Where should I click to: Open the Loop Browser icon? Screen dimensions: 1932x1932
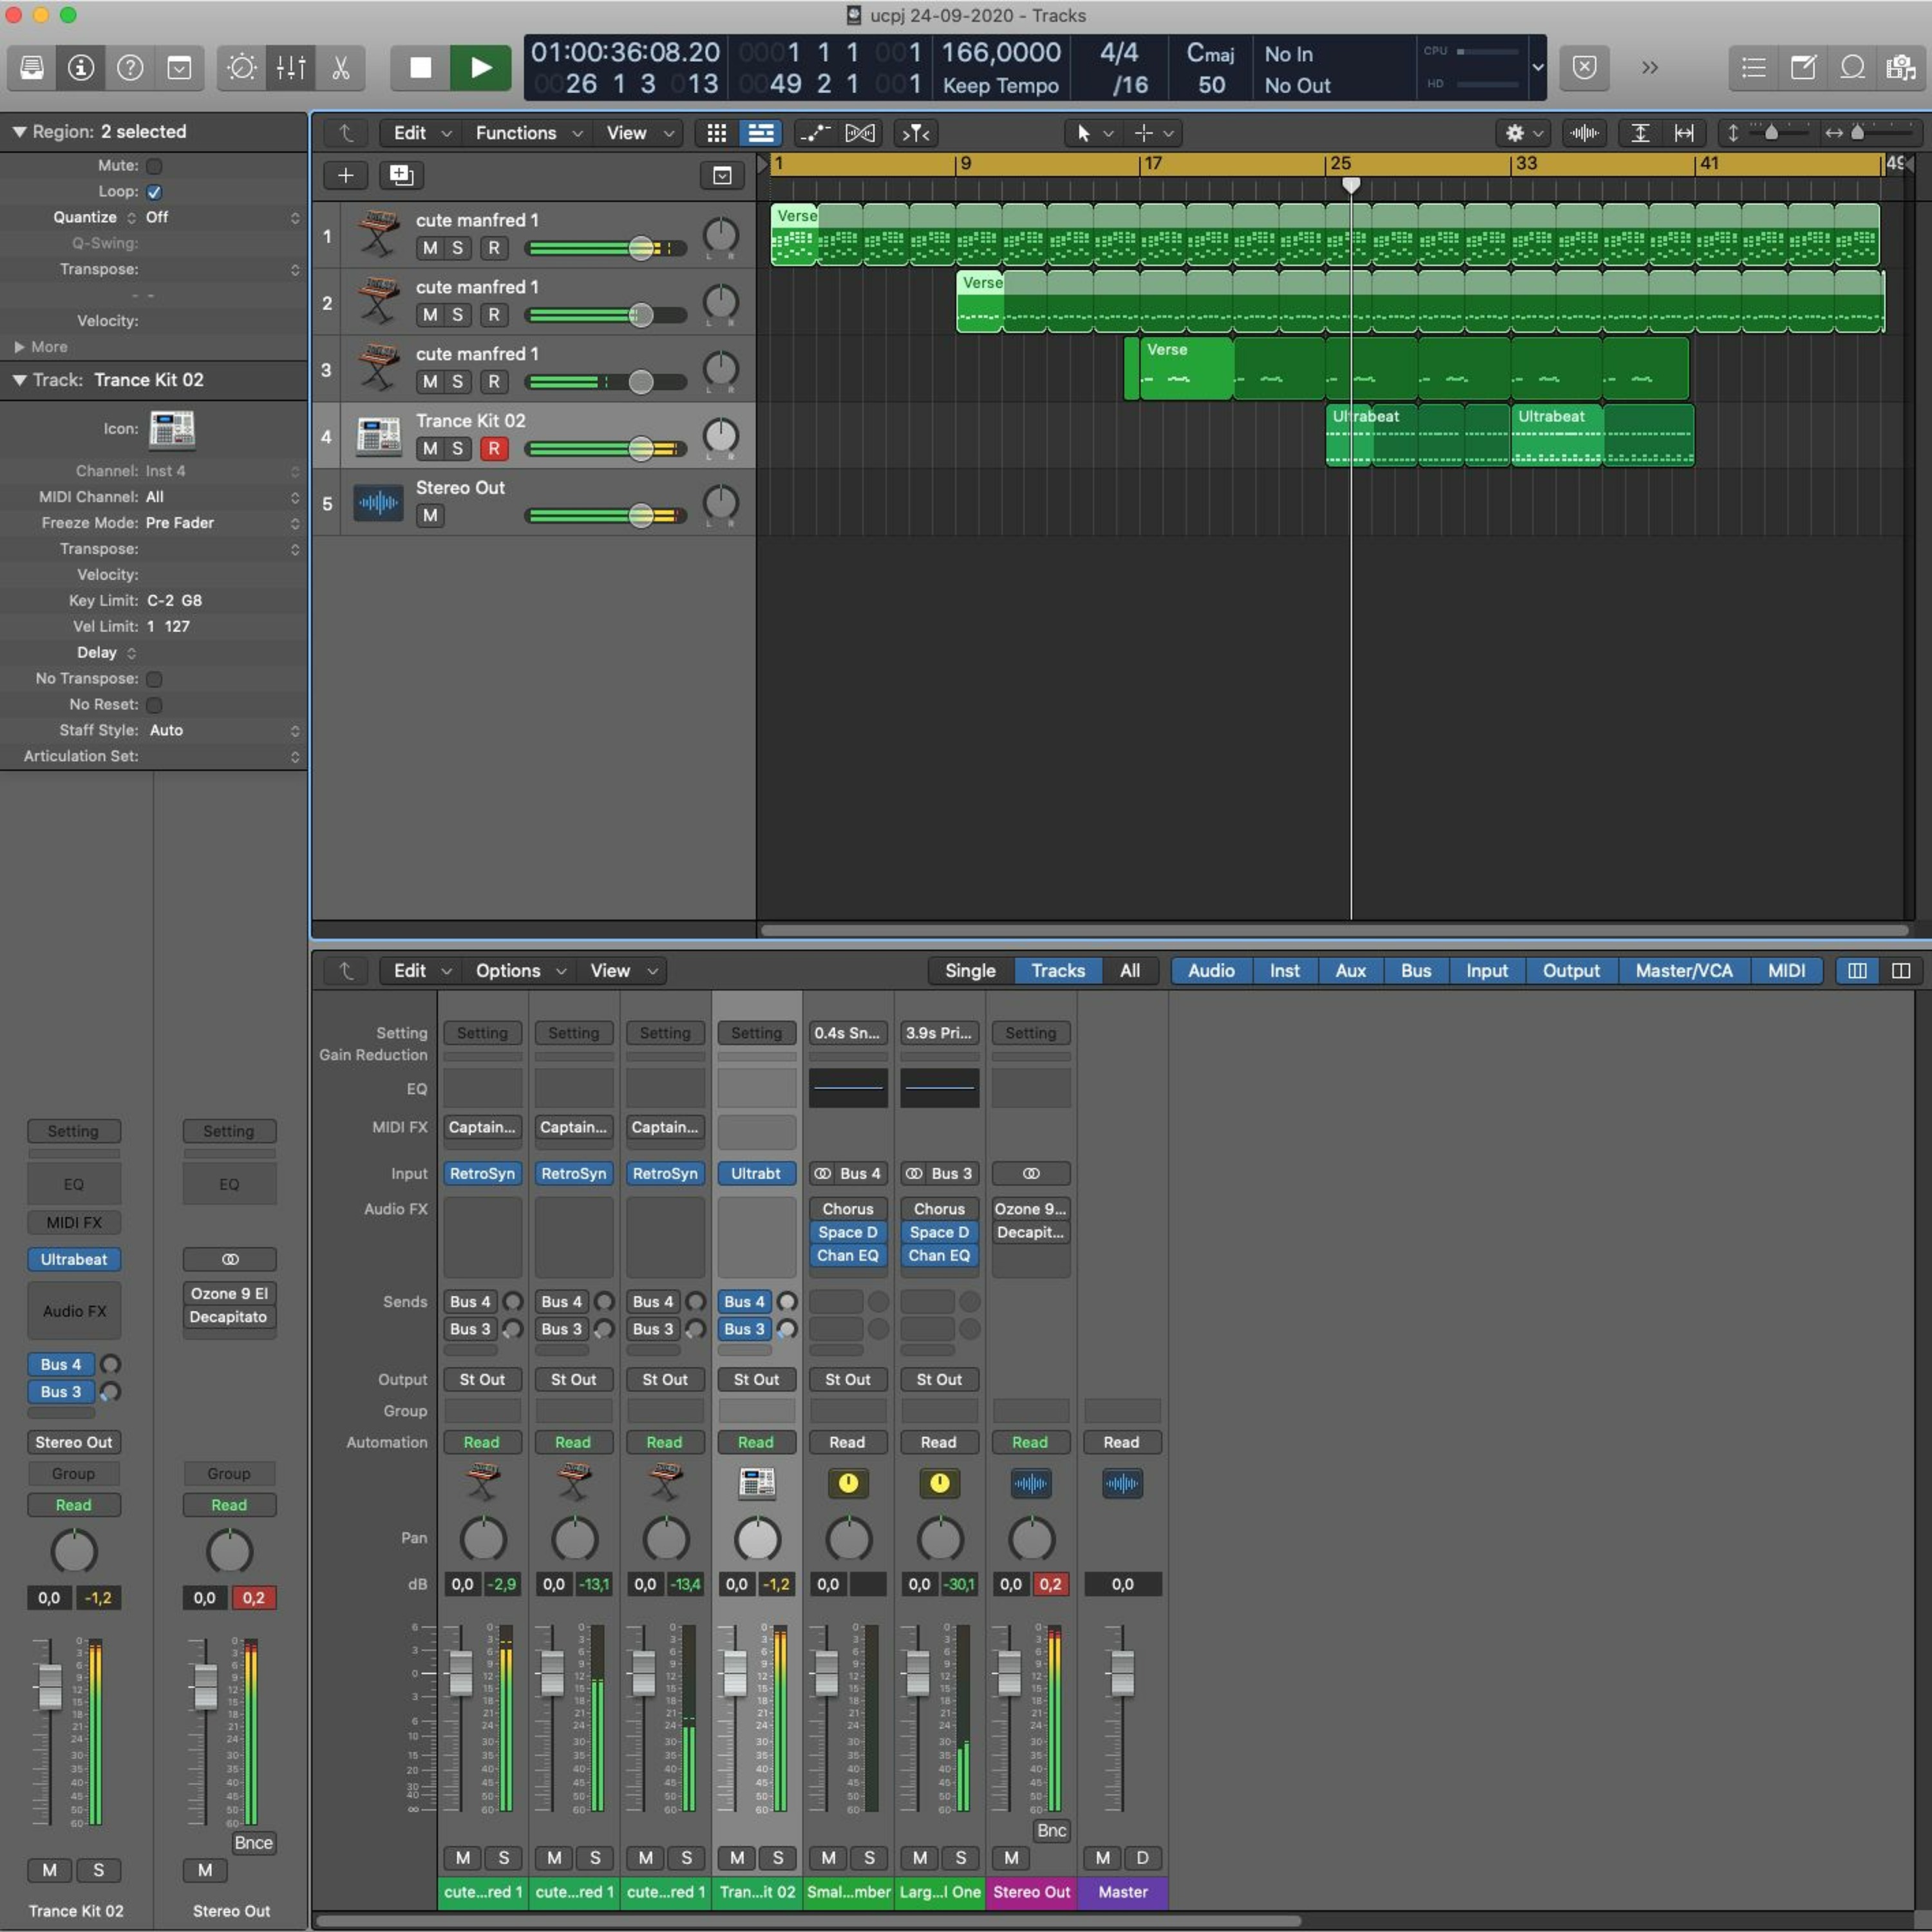[x=1852, y=68]
